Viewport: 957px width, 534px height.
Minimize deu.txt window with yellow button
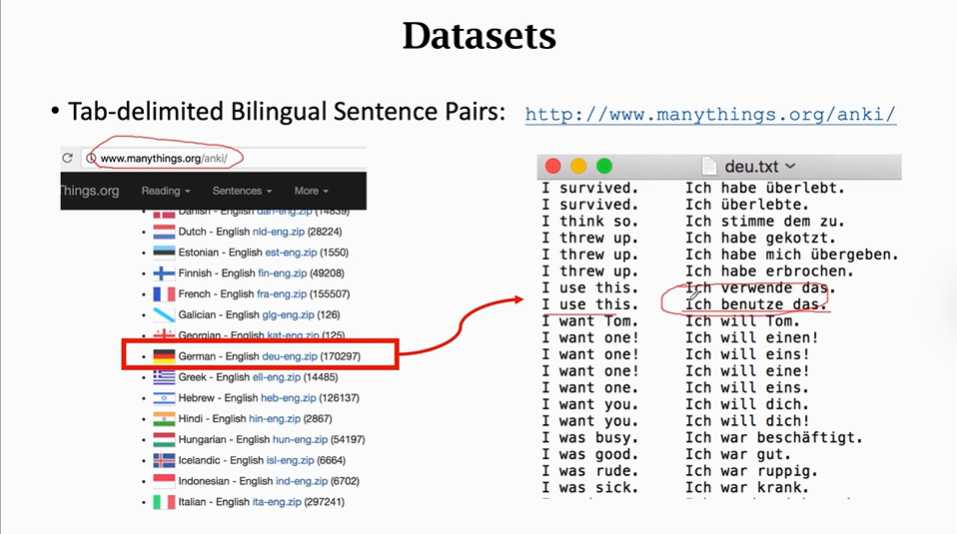(579, 166)
